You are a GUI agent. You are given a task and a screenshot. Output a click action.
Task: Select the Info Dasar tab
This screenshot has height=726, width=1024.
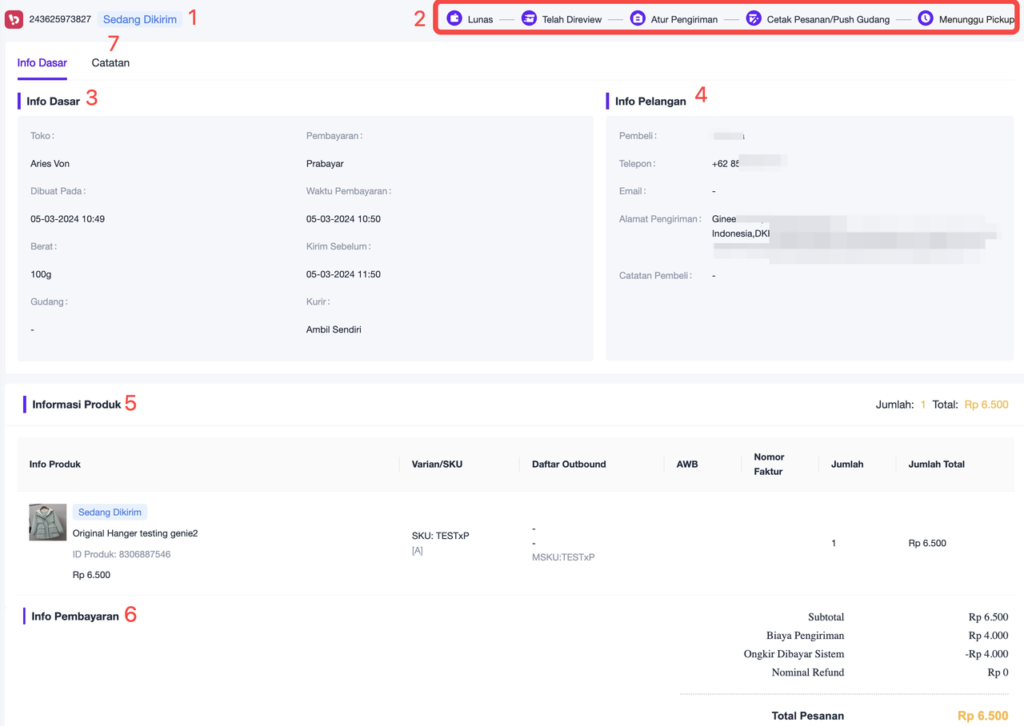click(42, 63)
